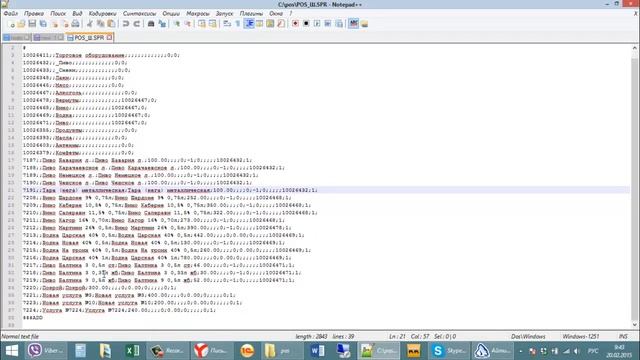
Task: Save the current file via toolbar icon
Action: coord(32,24)
